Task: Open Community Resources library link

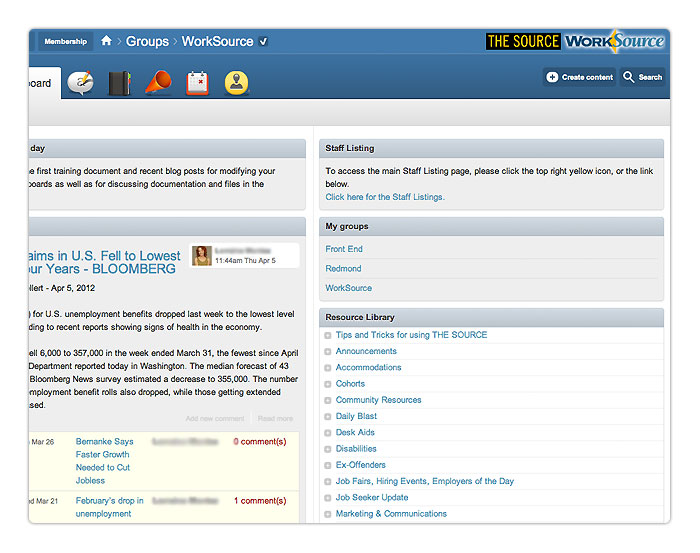Action: tap(379, 400)
